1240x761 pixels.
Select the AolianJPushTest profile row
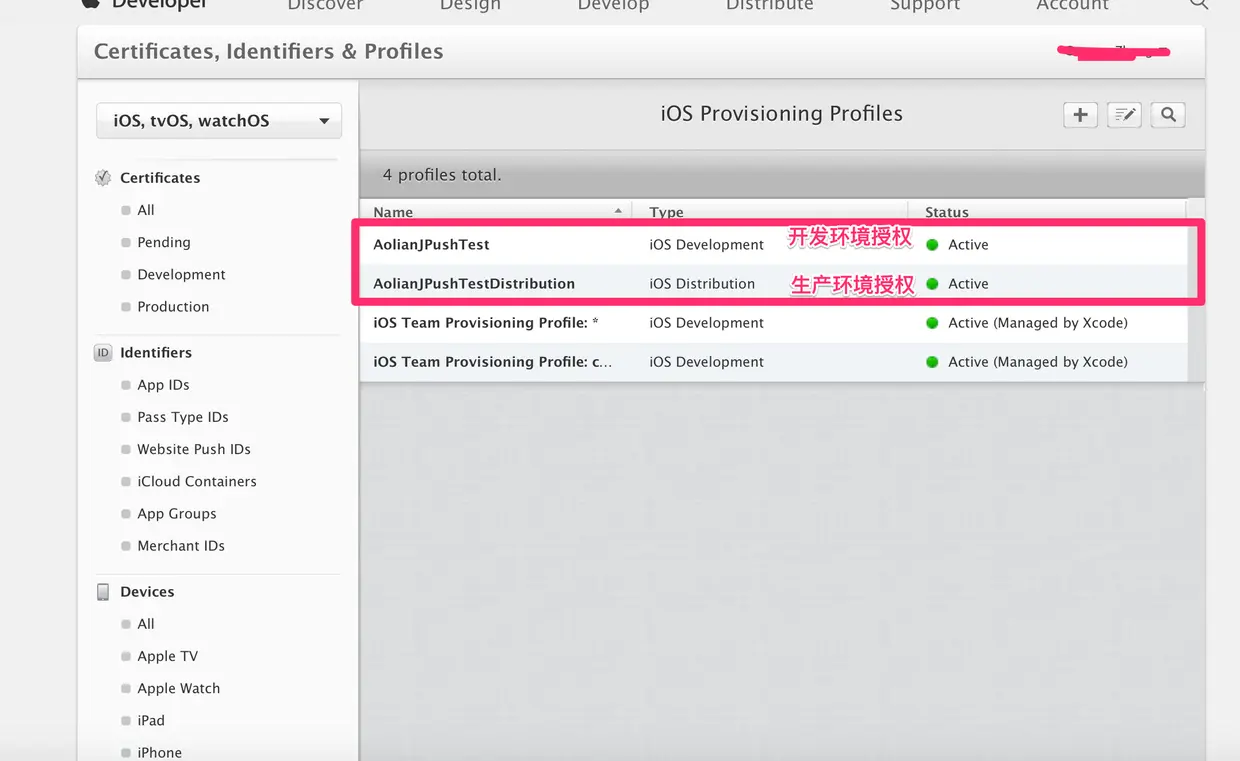(x=773, y=245)
